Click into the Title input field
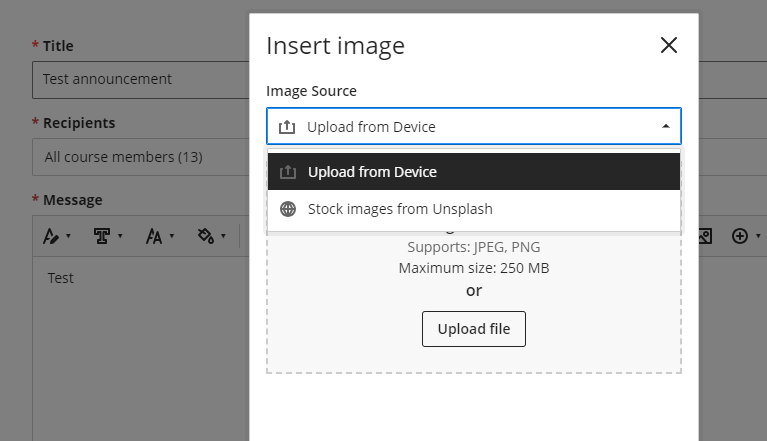This screenshot has height=441, width=767. click(140, 79)
